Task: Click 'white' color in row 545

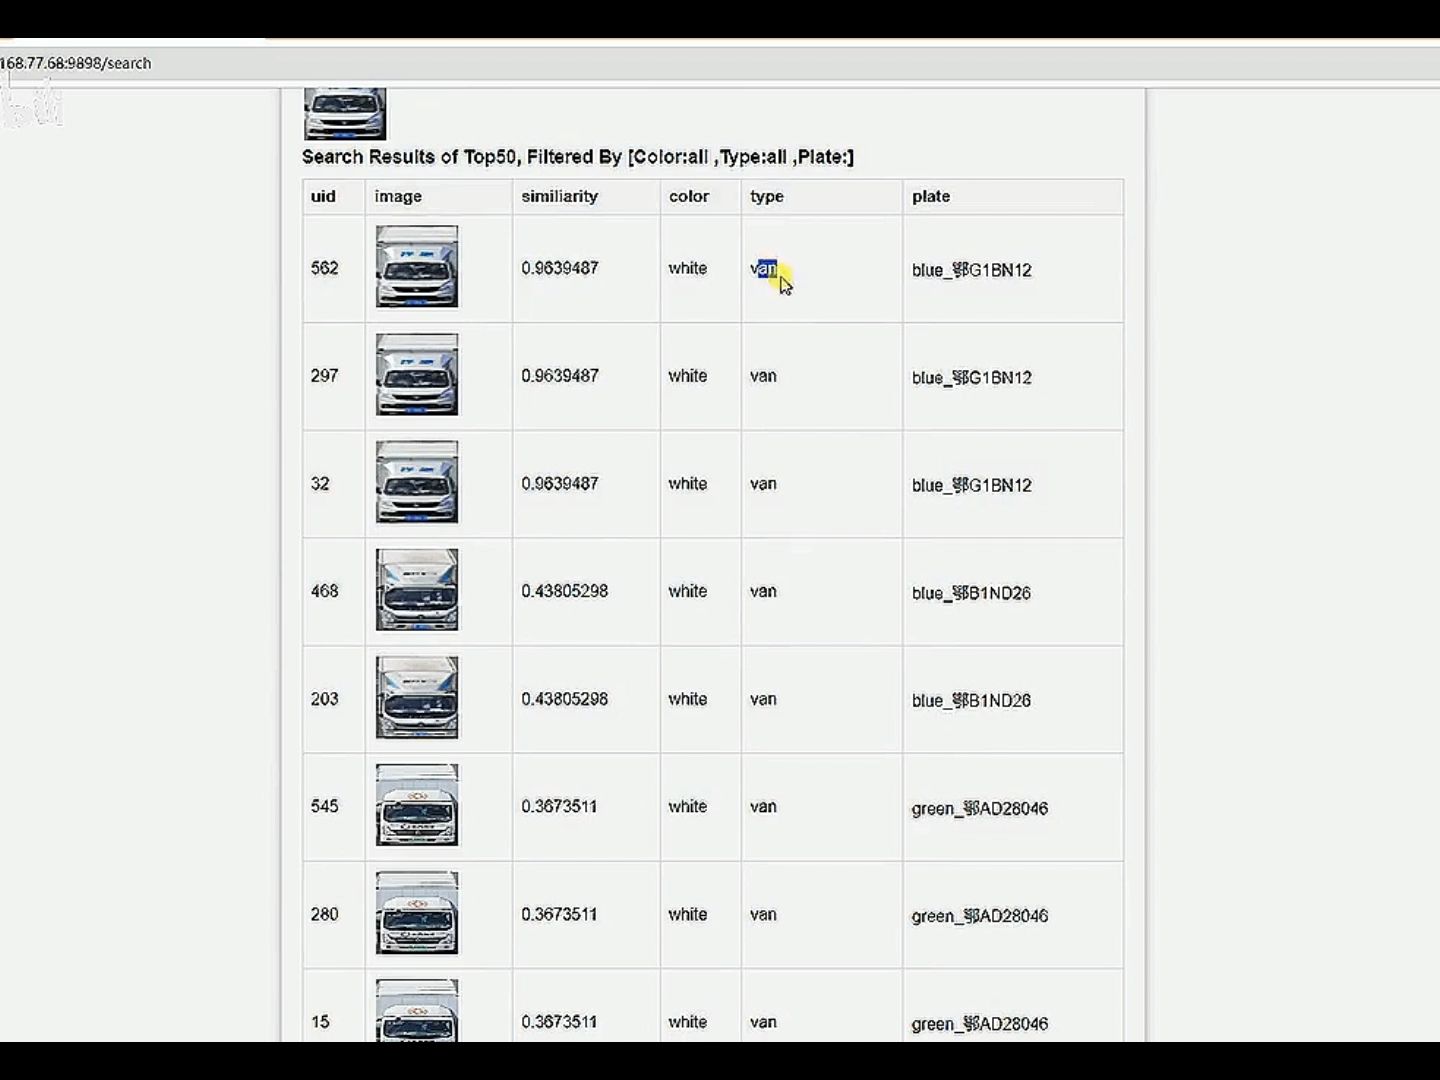Action: coord(688,806)
